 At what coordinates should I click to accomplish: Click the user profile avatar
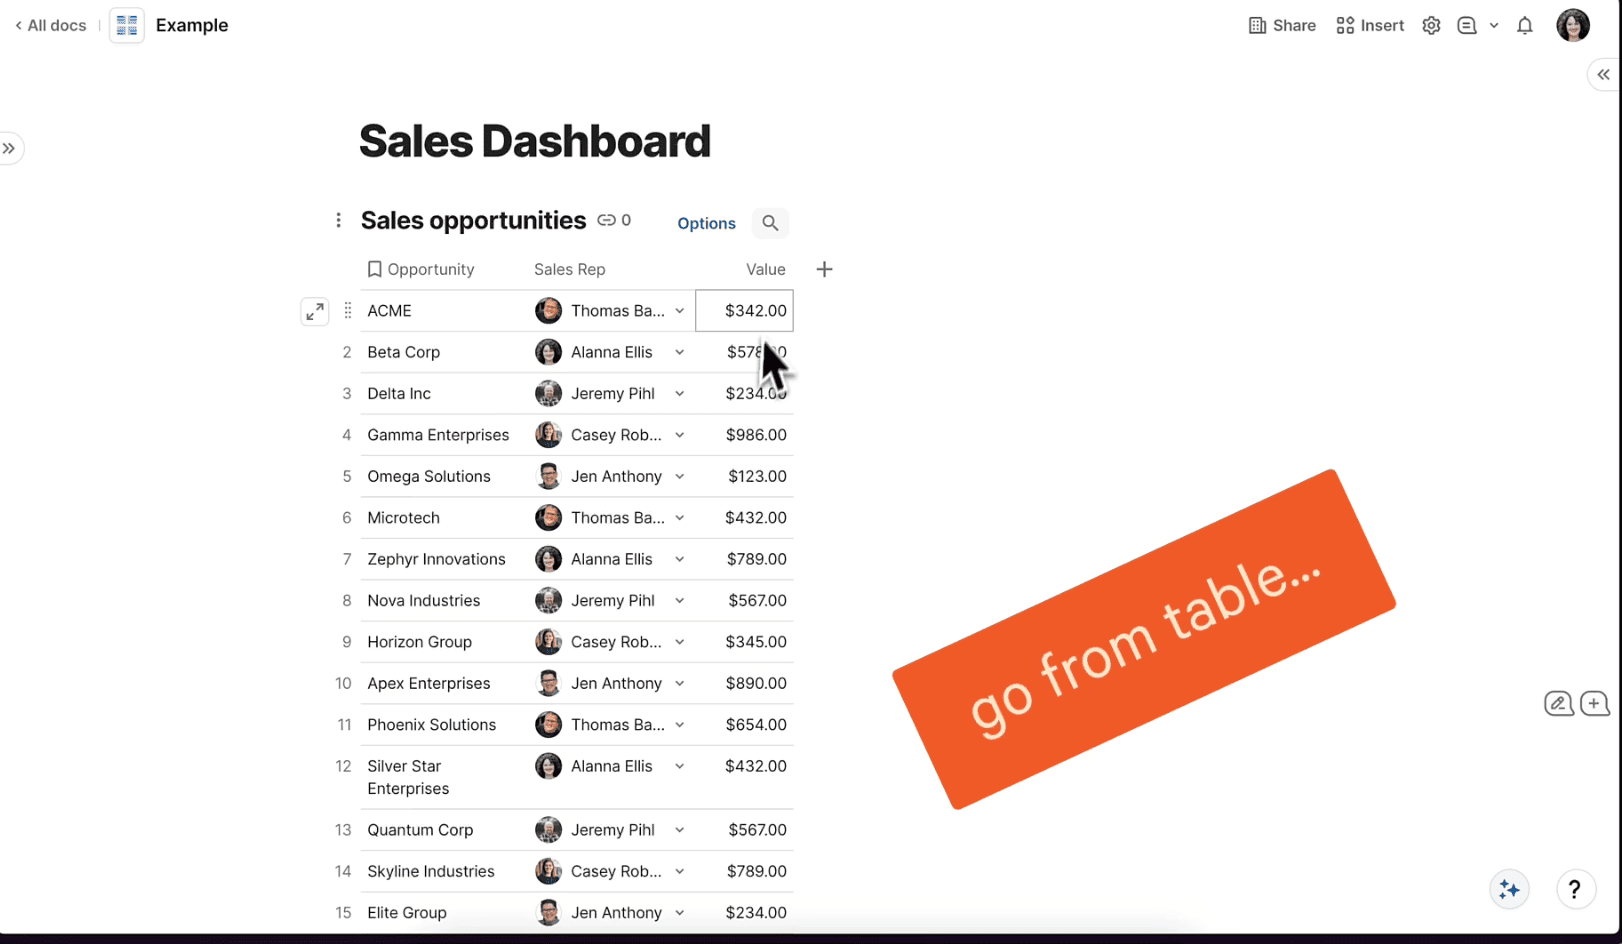coord(1572,26)
